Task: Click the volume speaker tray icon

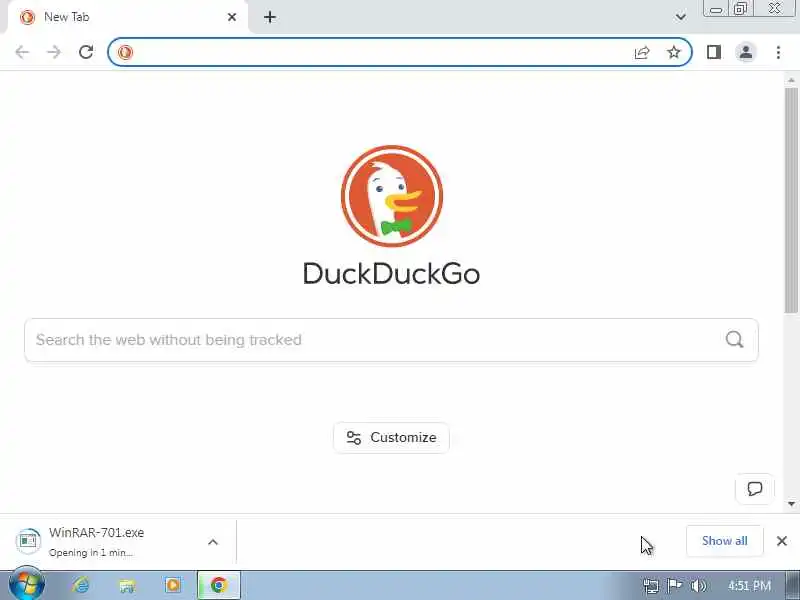Action: click(x=698, y=586)
